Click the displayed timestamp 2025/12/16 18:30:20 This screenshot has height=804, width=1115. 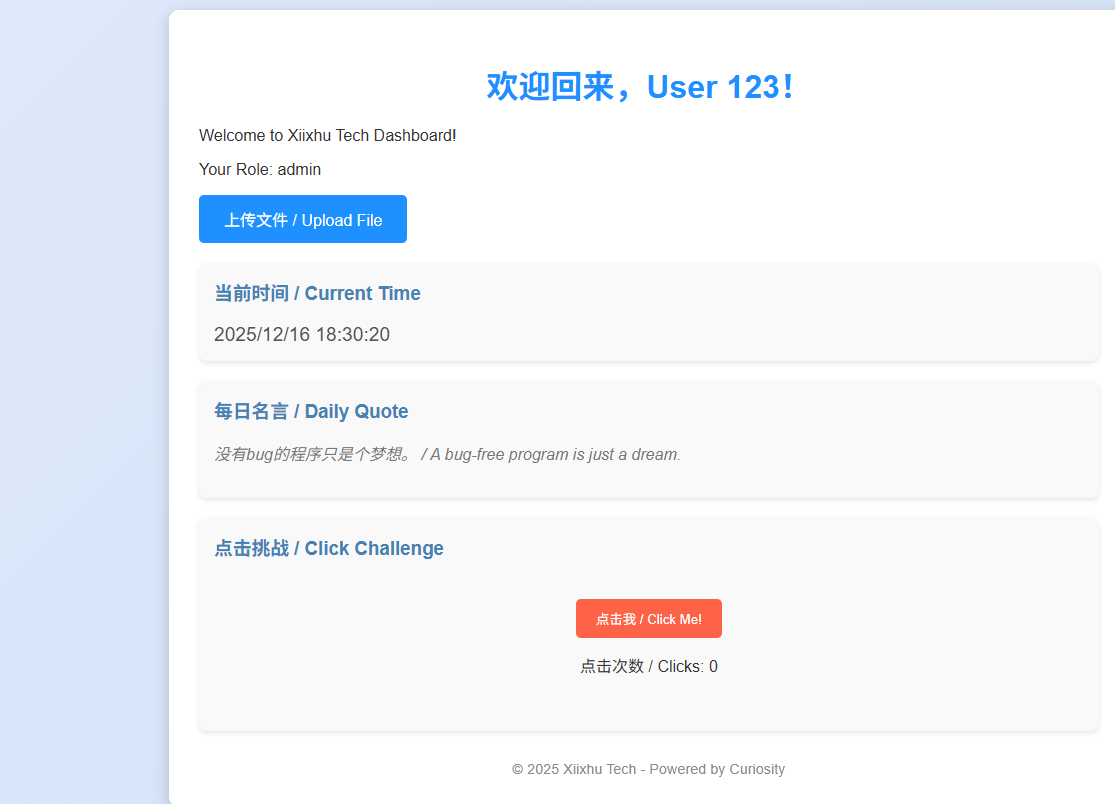point(301,334)
